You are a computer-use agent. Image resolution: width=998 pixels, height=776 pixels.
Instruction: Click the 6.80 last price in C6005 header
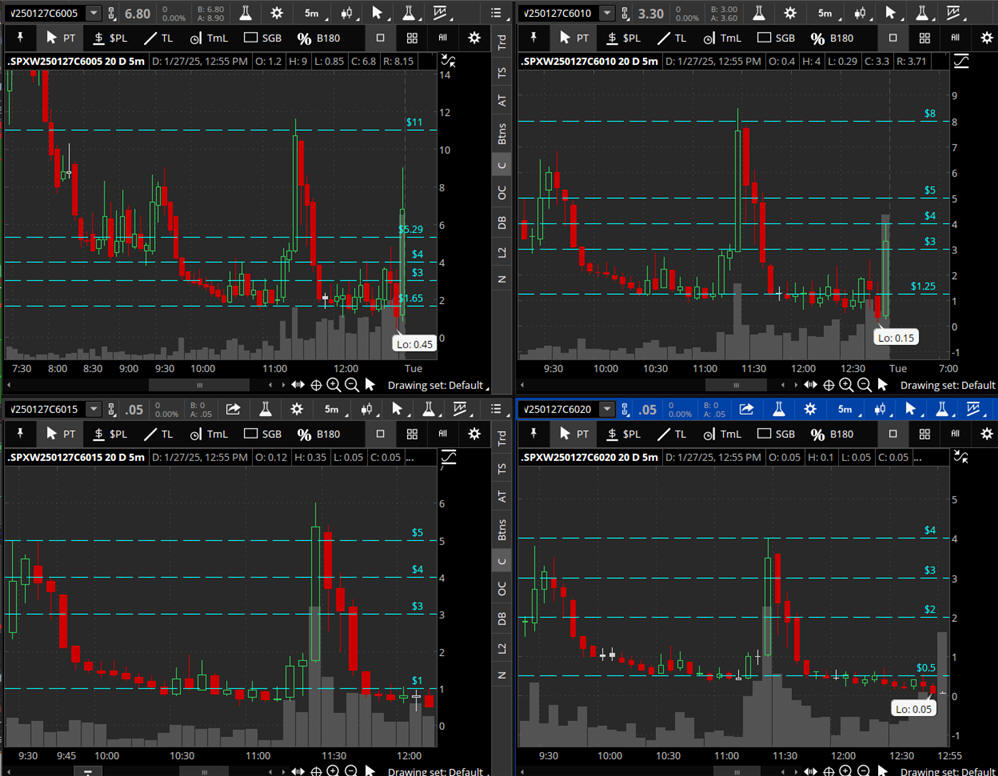tap(137, 13)
